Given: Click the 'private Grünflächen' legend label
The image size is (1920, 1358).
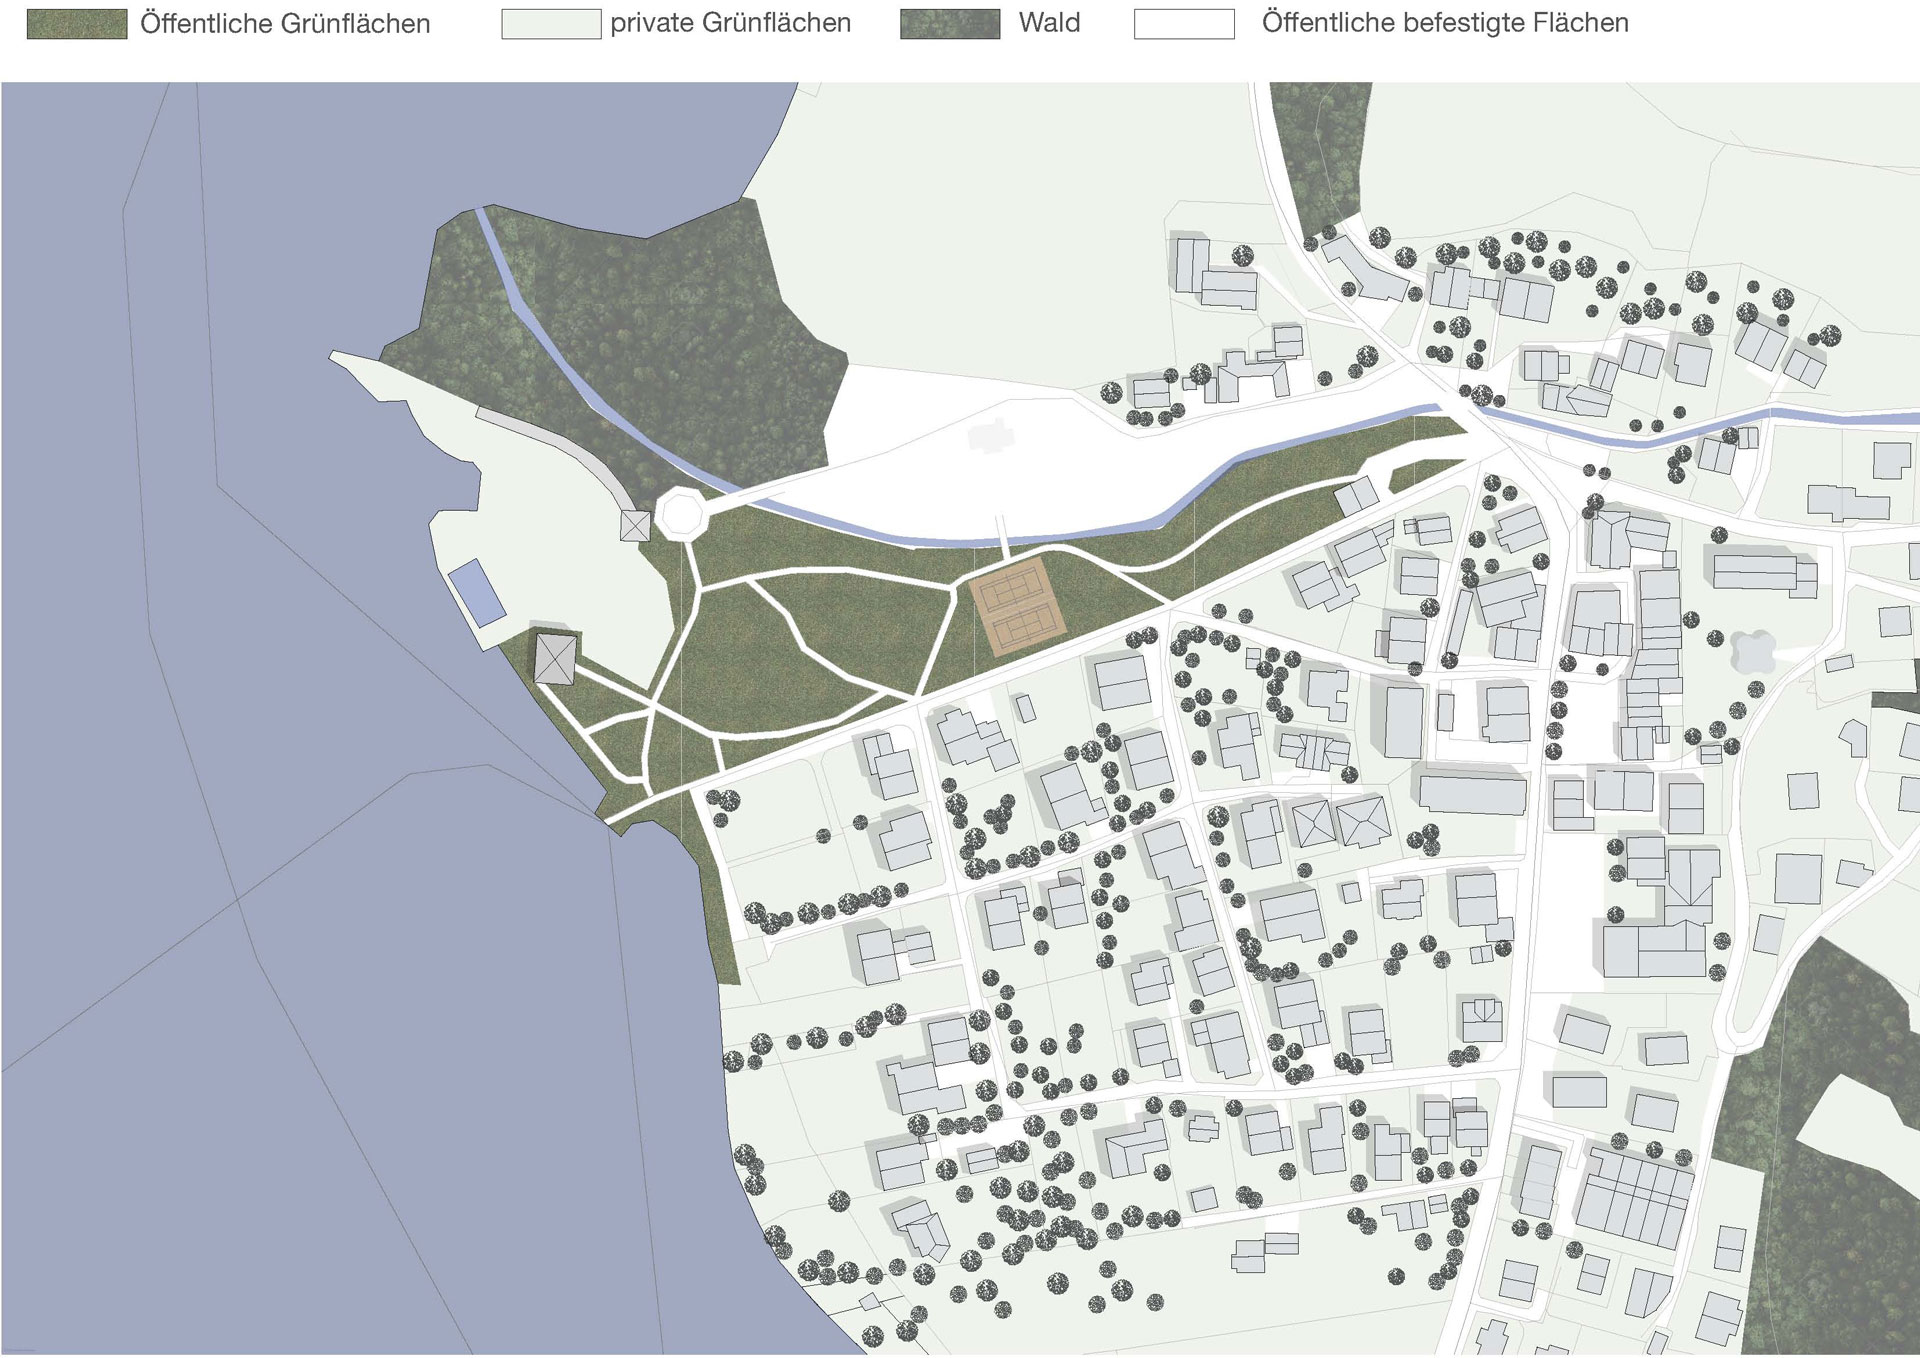Looking at the screenshot, I should point(731,24).
